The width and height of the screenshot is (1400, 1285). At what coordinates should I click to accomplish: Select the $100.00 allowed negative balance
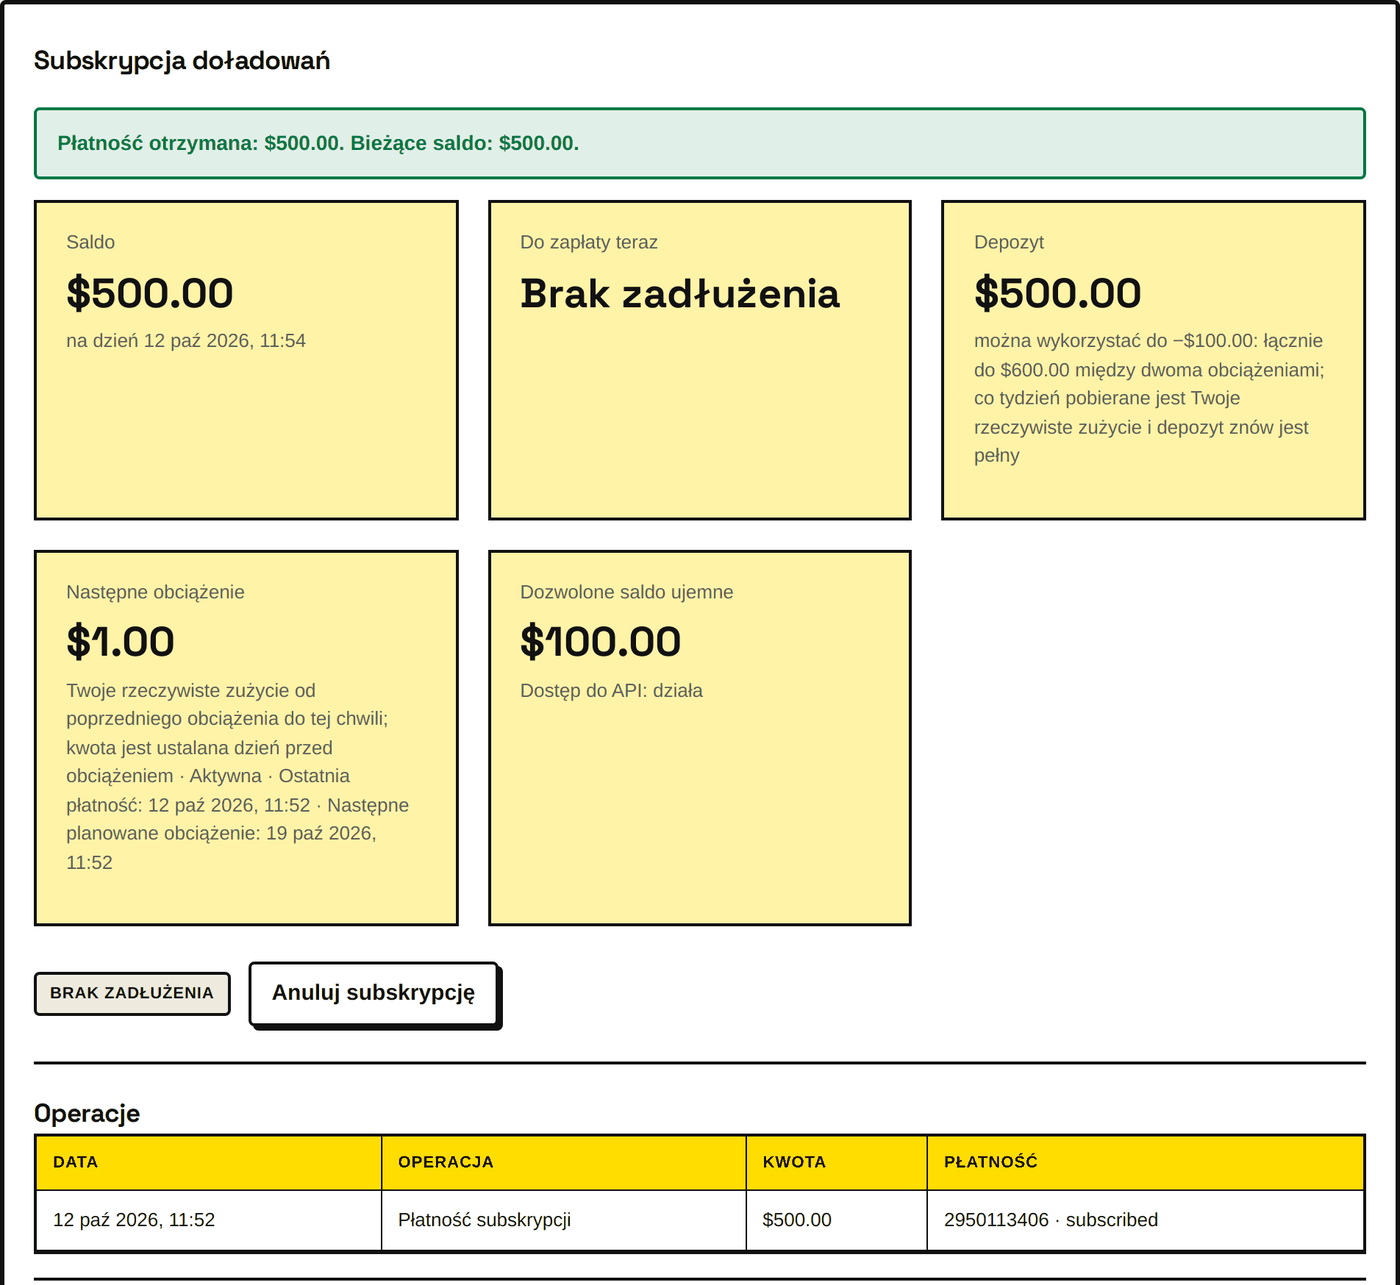pyautogui.click(x=600, y=642)
